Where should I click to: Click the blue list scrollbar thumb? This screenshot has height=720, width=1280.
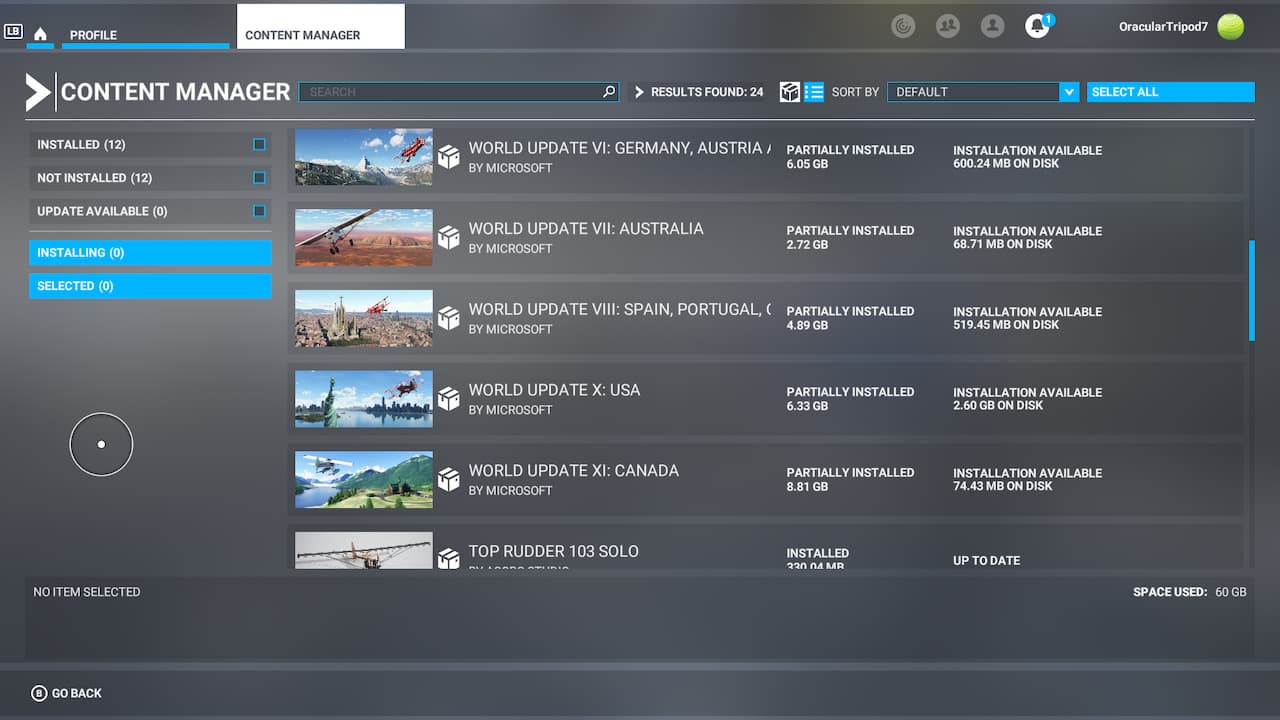pos(1252,290)
